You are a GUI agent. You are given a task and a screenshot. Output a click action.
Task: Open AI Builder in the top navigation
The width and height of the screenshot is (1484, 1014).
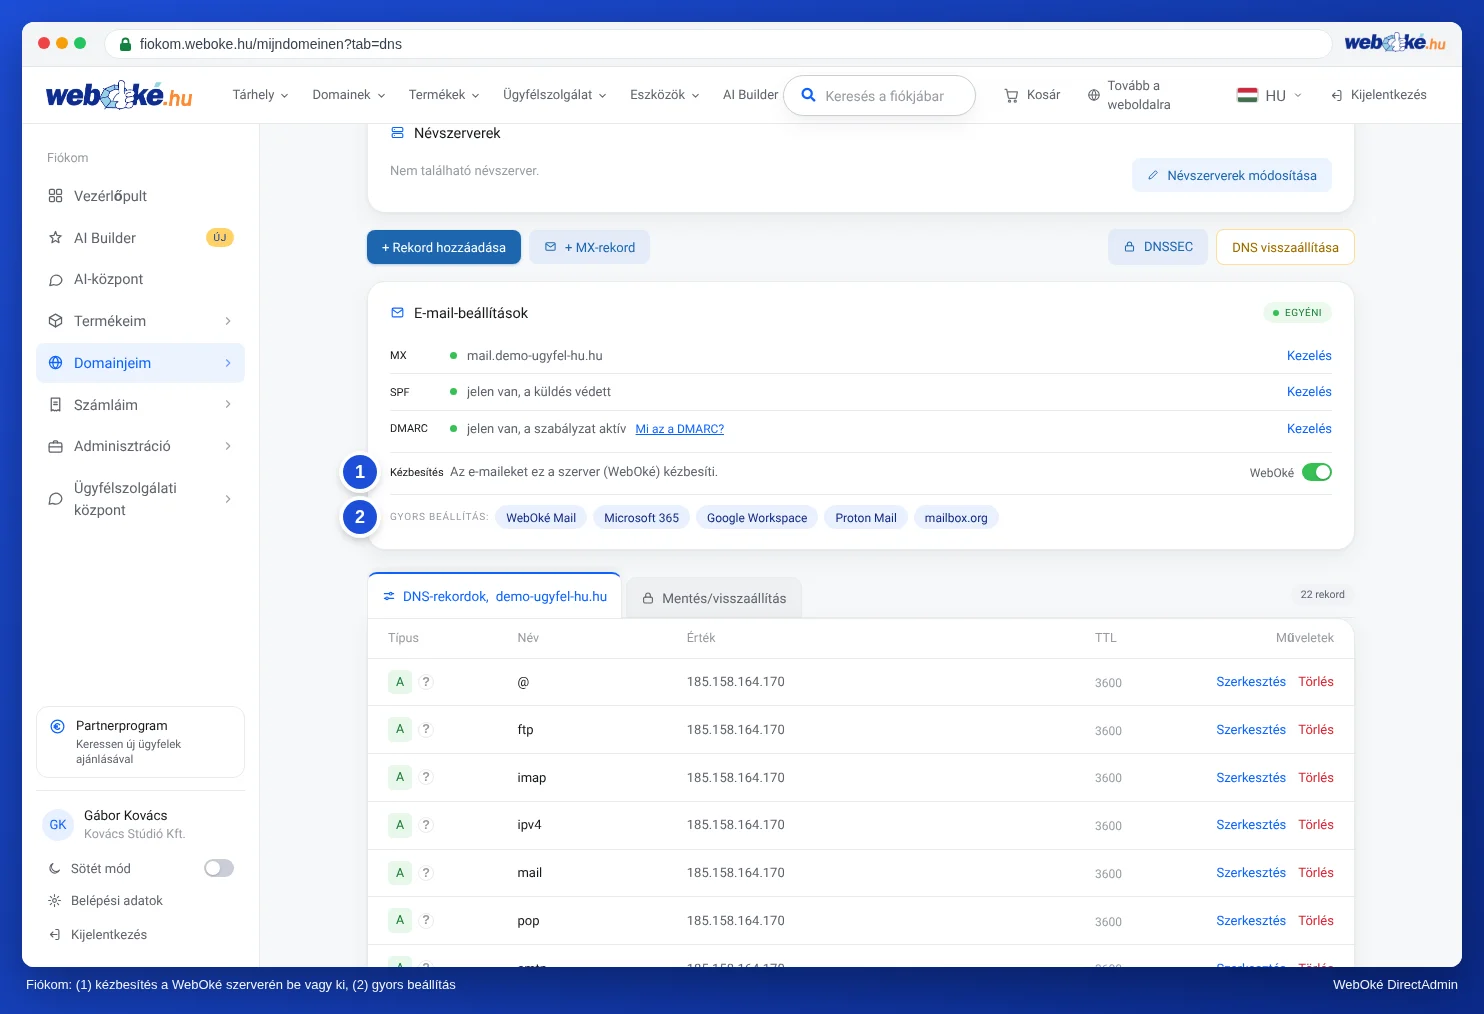tap(750, 95)
